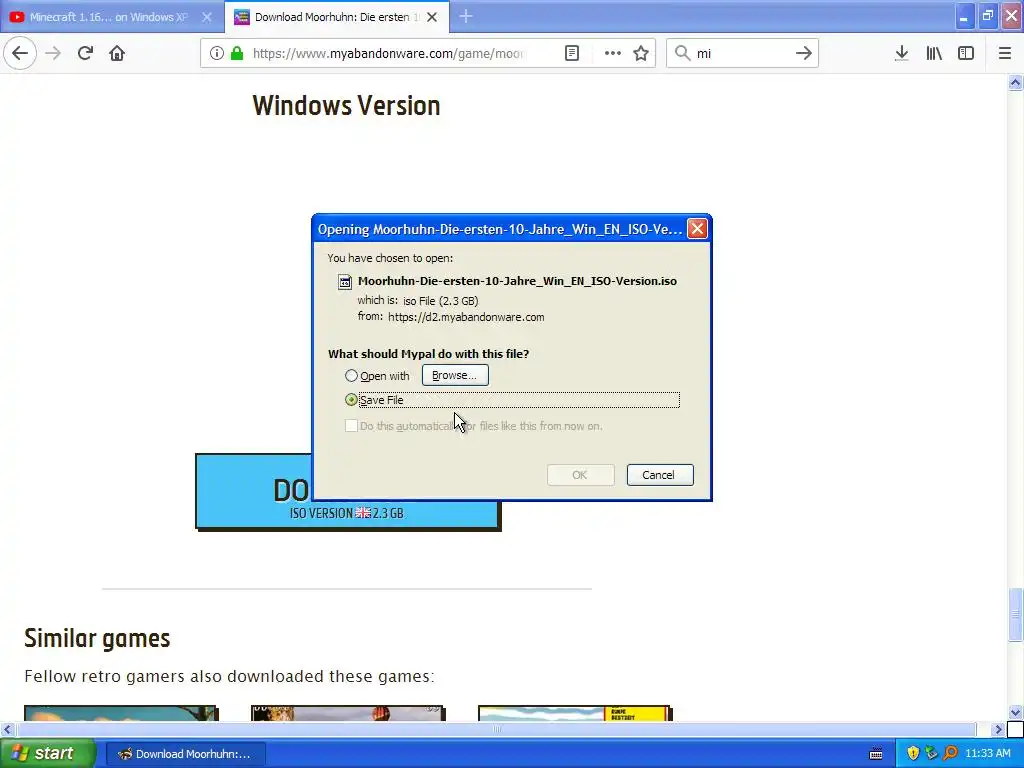Click the search box containing 'mi'
Viewport: 1024px width, 768px height.
coord(742,53)
